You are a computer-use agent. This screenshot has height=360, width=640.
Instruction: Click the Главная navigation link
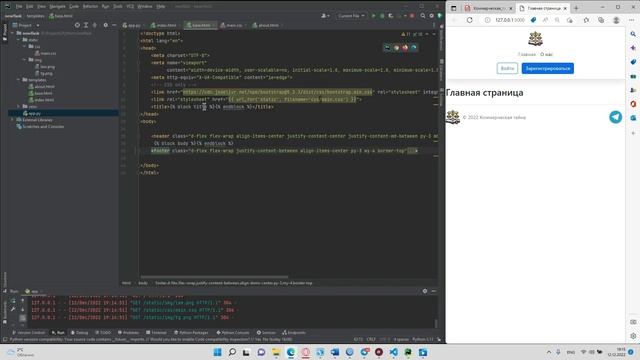tap(527, 54)
